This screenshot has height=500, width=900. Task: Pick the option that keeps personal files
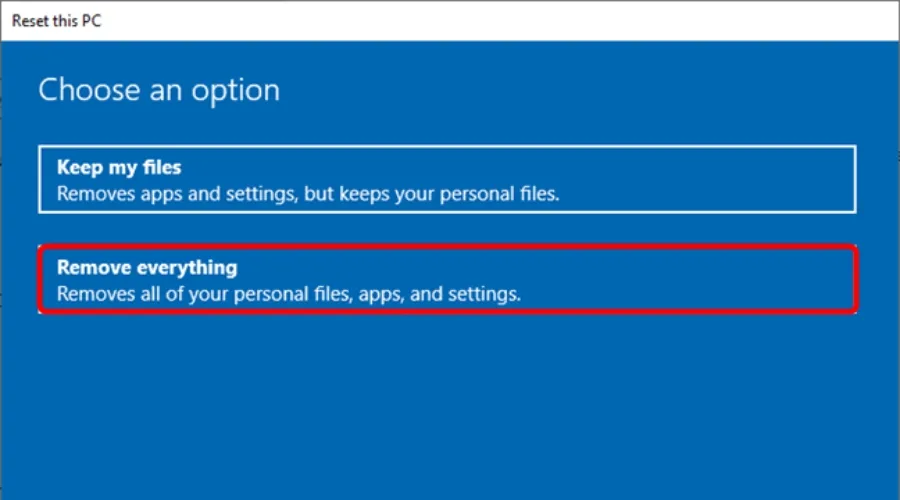coord(447,179)
